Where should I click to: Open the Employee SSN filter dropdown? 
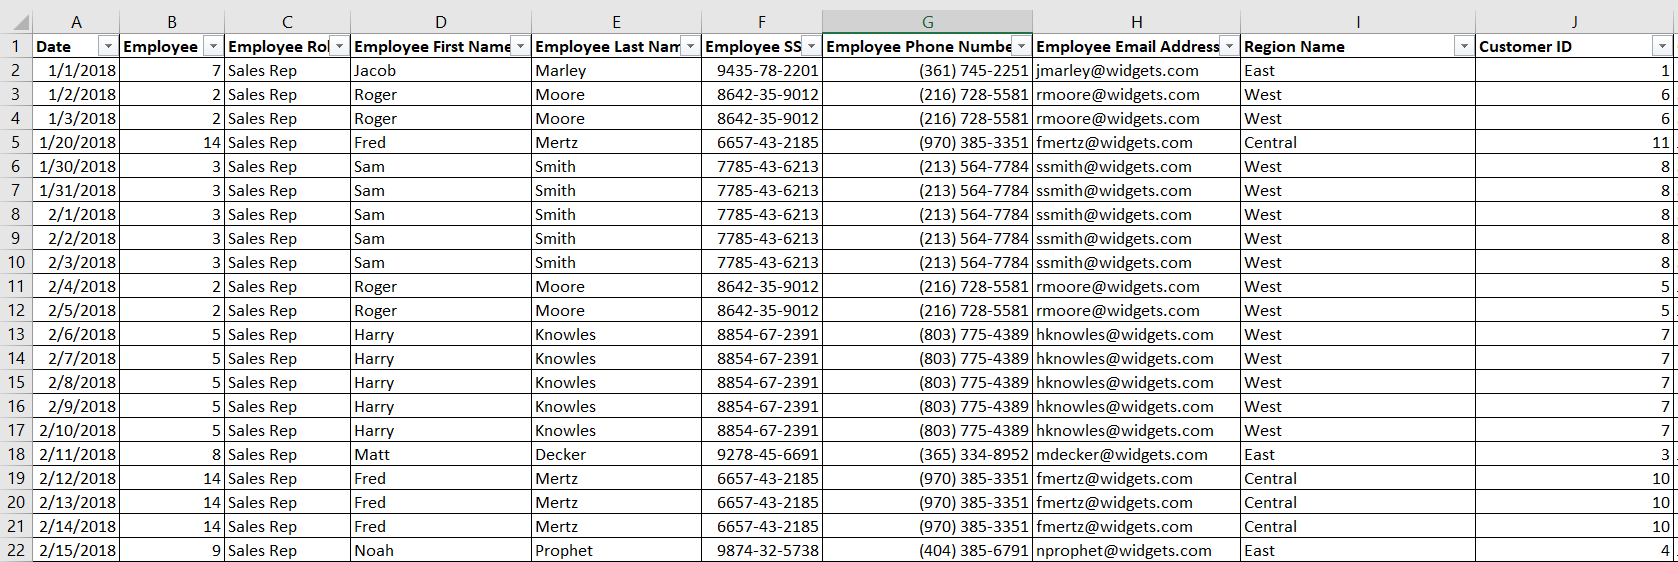coord(811,47)
